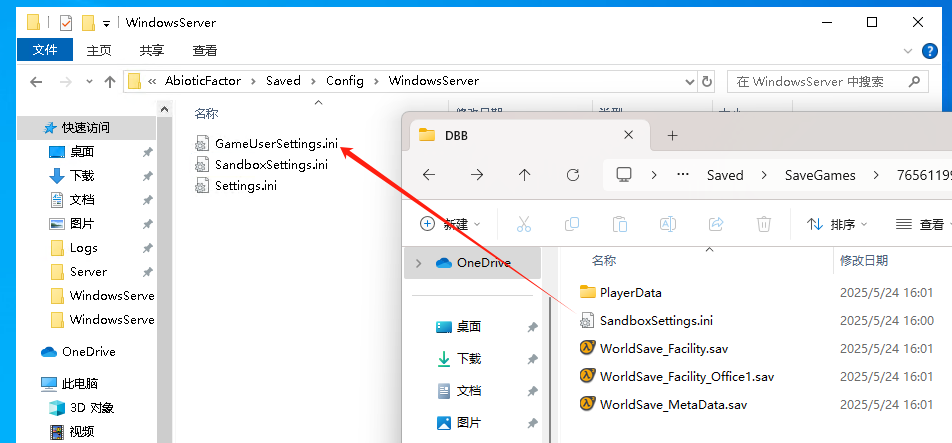The width and height of the screenshot is (952, 443).
Task: Open Server folder in quick access
Action: click(89, 272)
